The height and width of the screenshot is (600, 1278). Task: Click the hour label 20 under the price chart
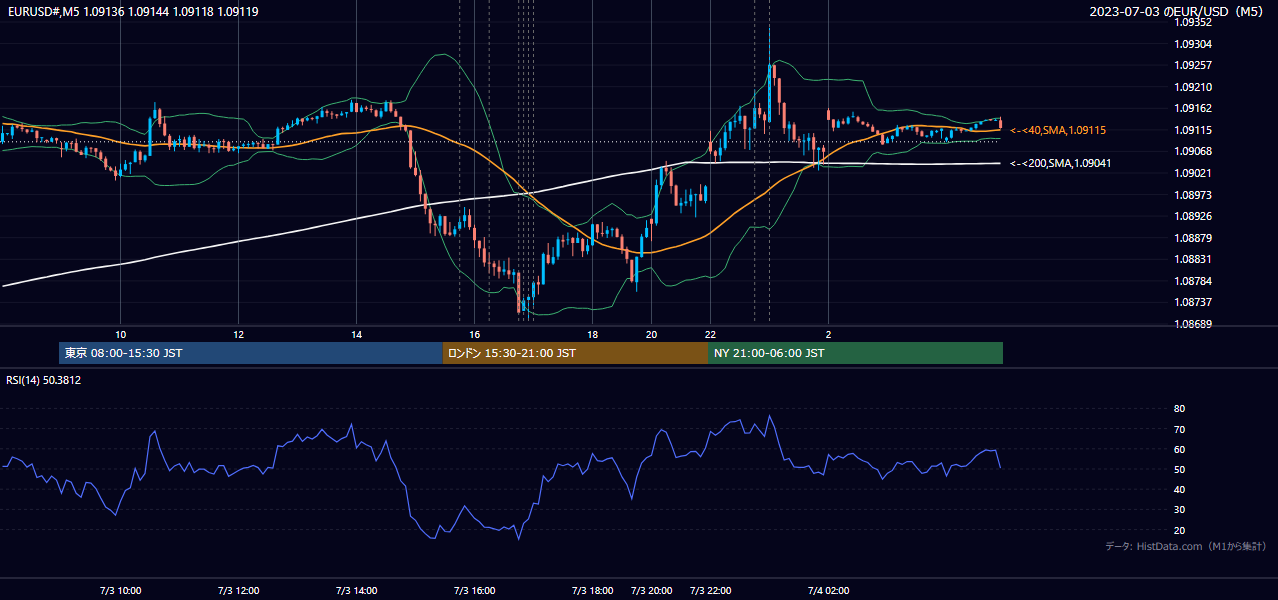click(652, 334)
